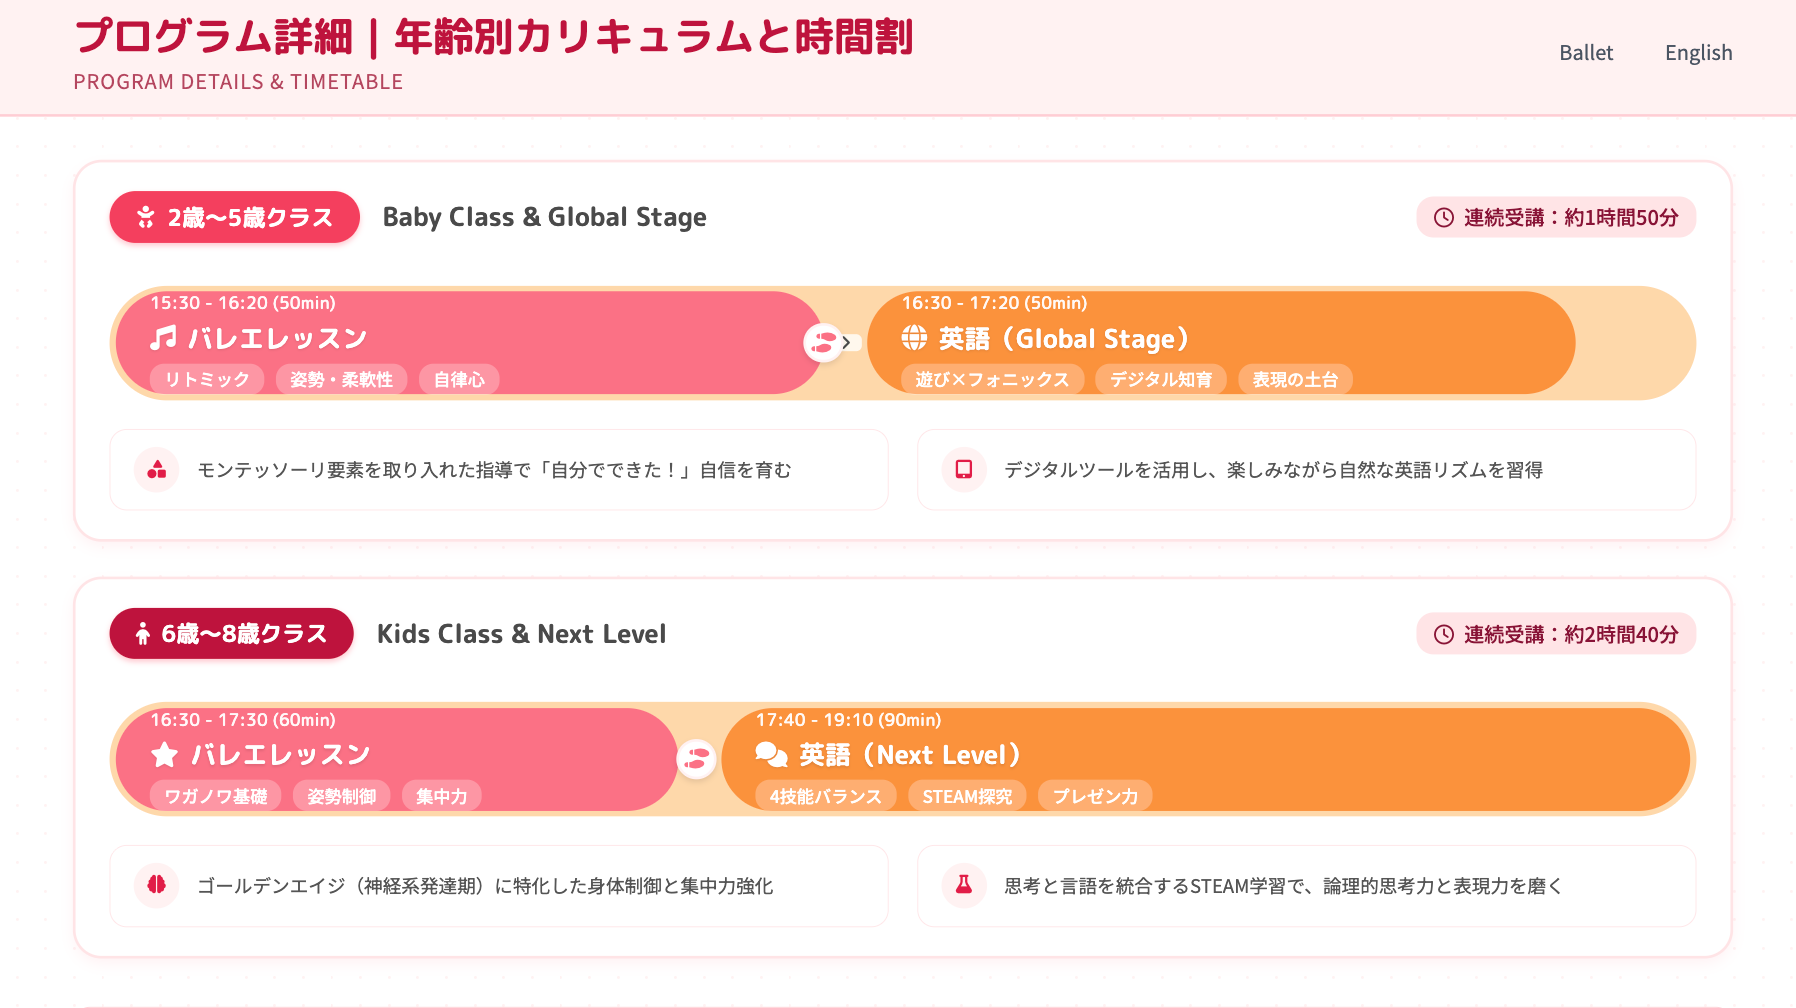Click the clock icon beside 約1時間50分
Image resolution: width=1796 pixels, height=1008 pixels.
pos(1443,218)
